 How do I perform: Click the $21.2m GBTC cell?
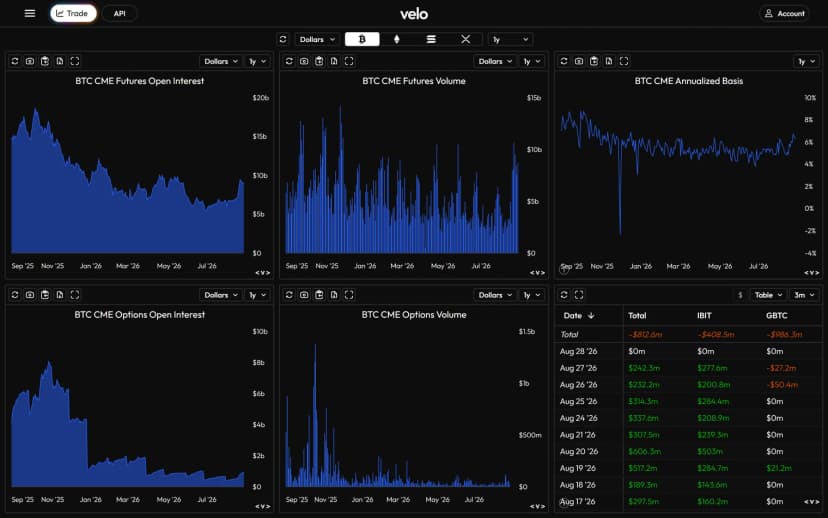[778, 468]
